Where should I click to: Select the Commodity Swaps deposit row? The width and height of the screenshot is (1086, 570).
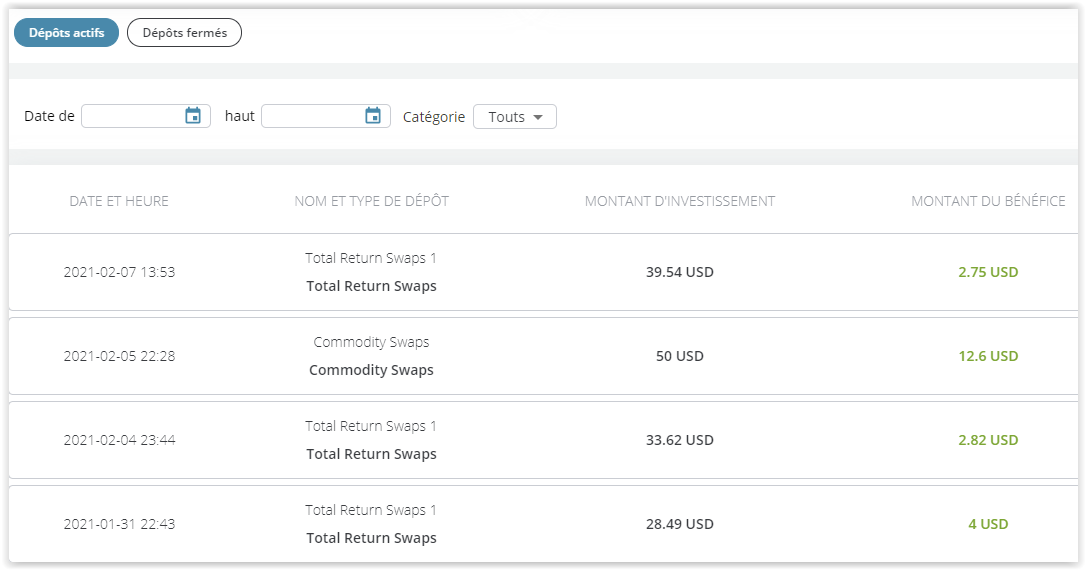(x=371, y=356)
